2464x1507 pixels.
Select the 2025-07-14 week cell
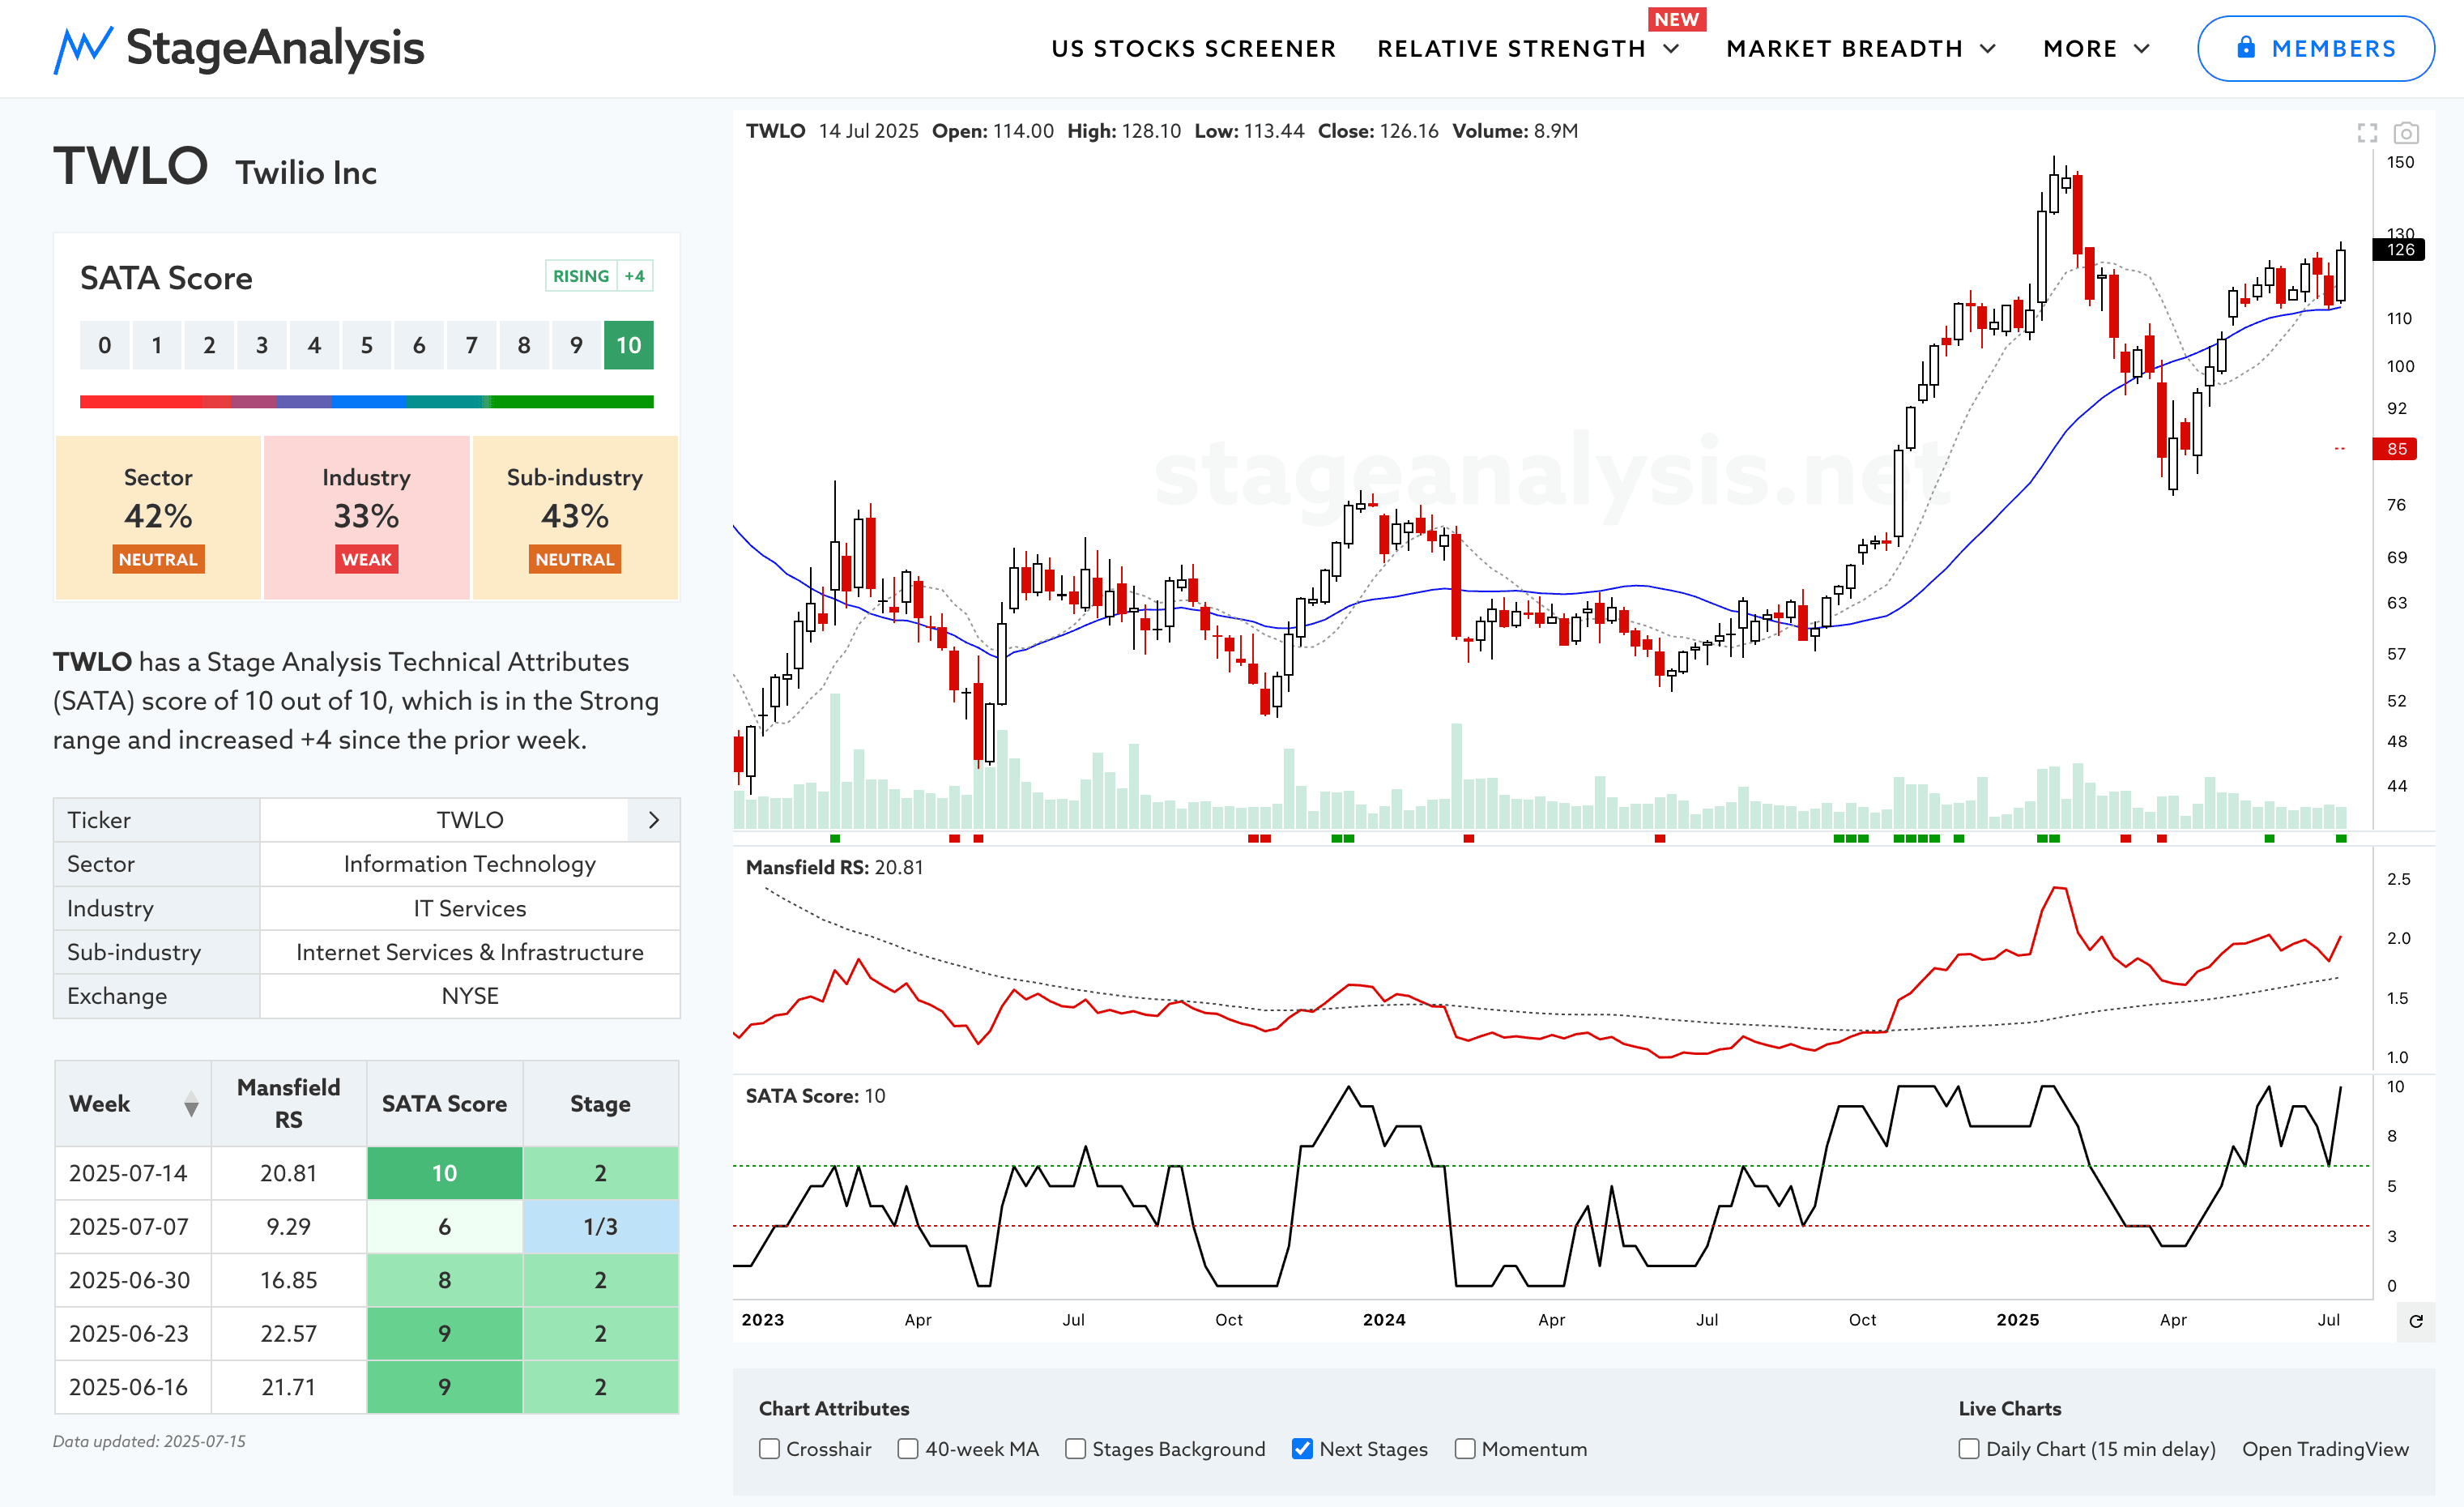click(133, 1173)
